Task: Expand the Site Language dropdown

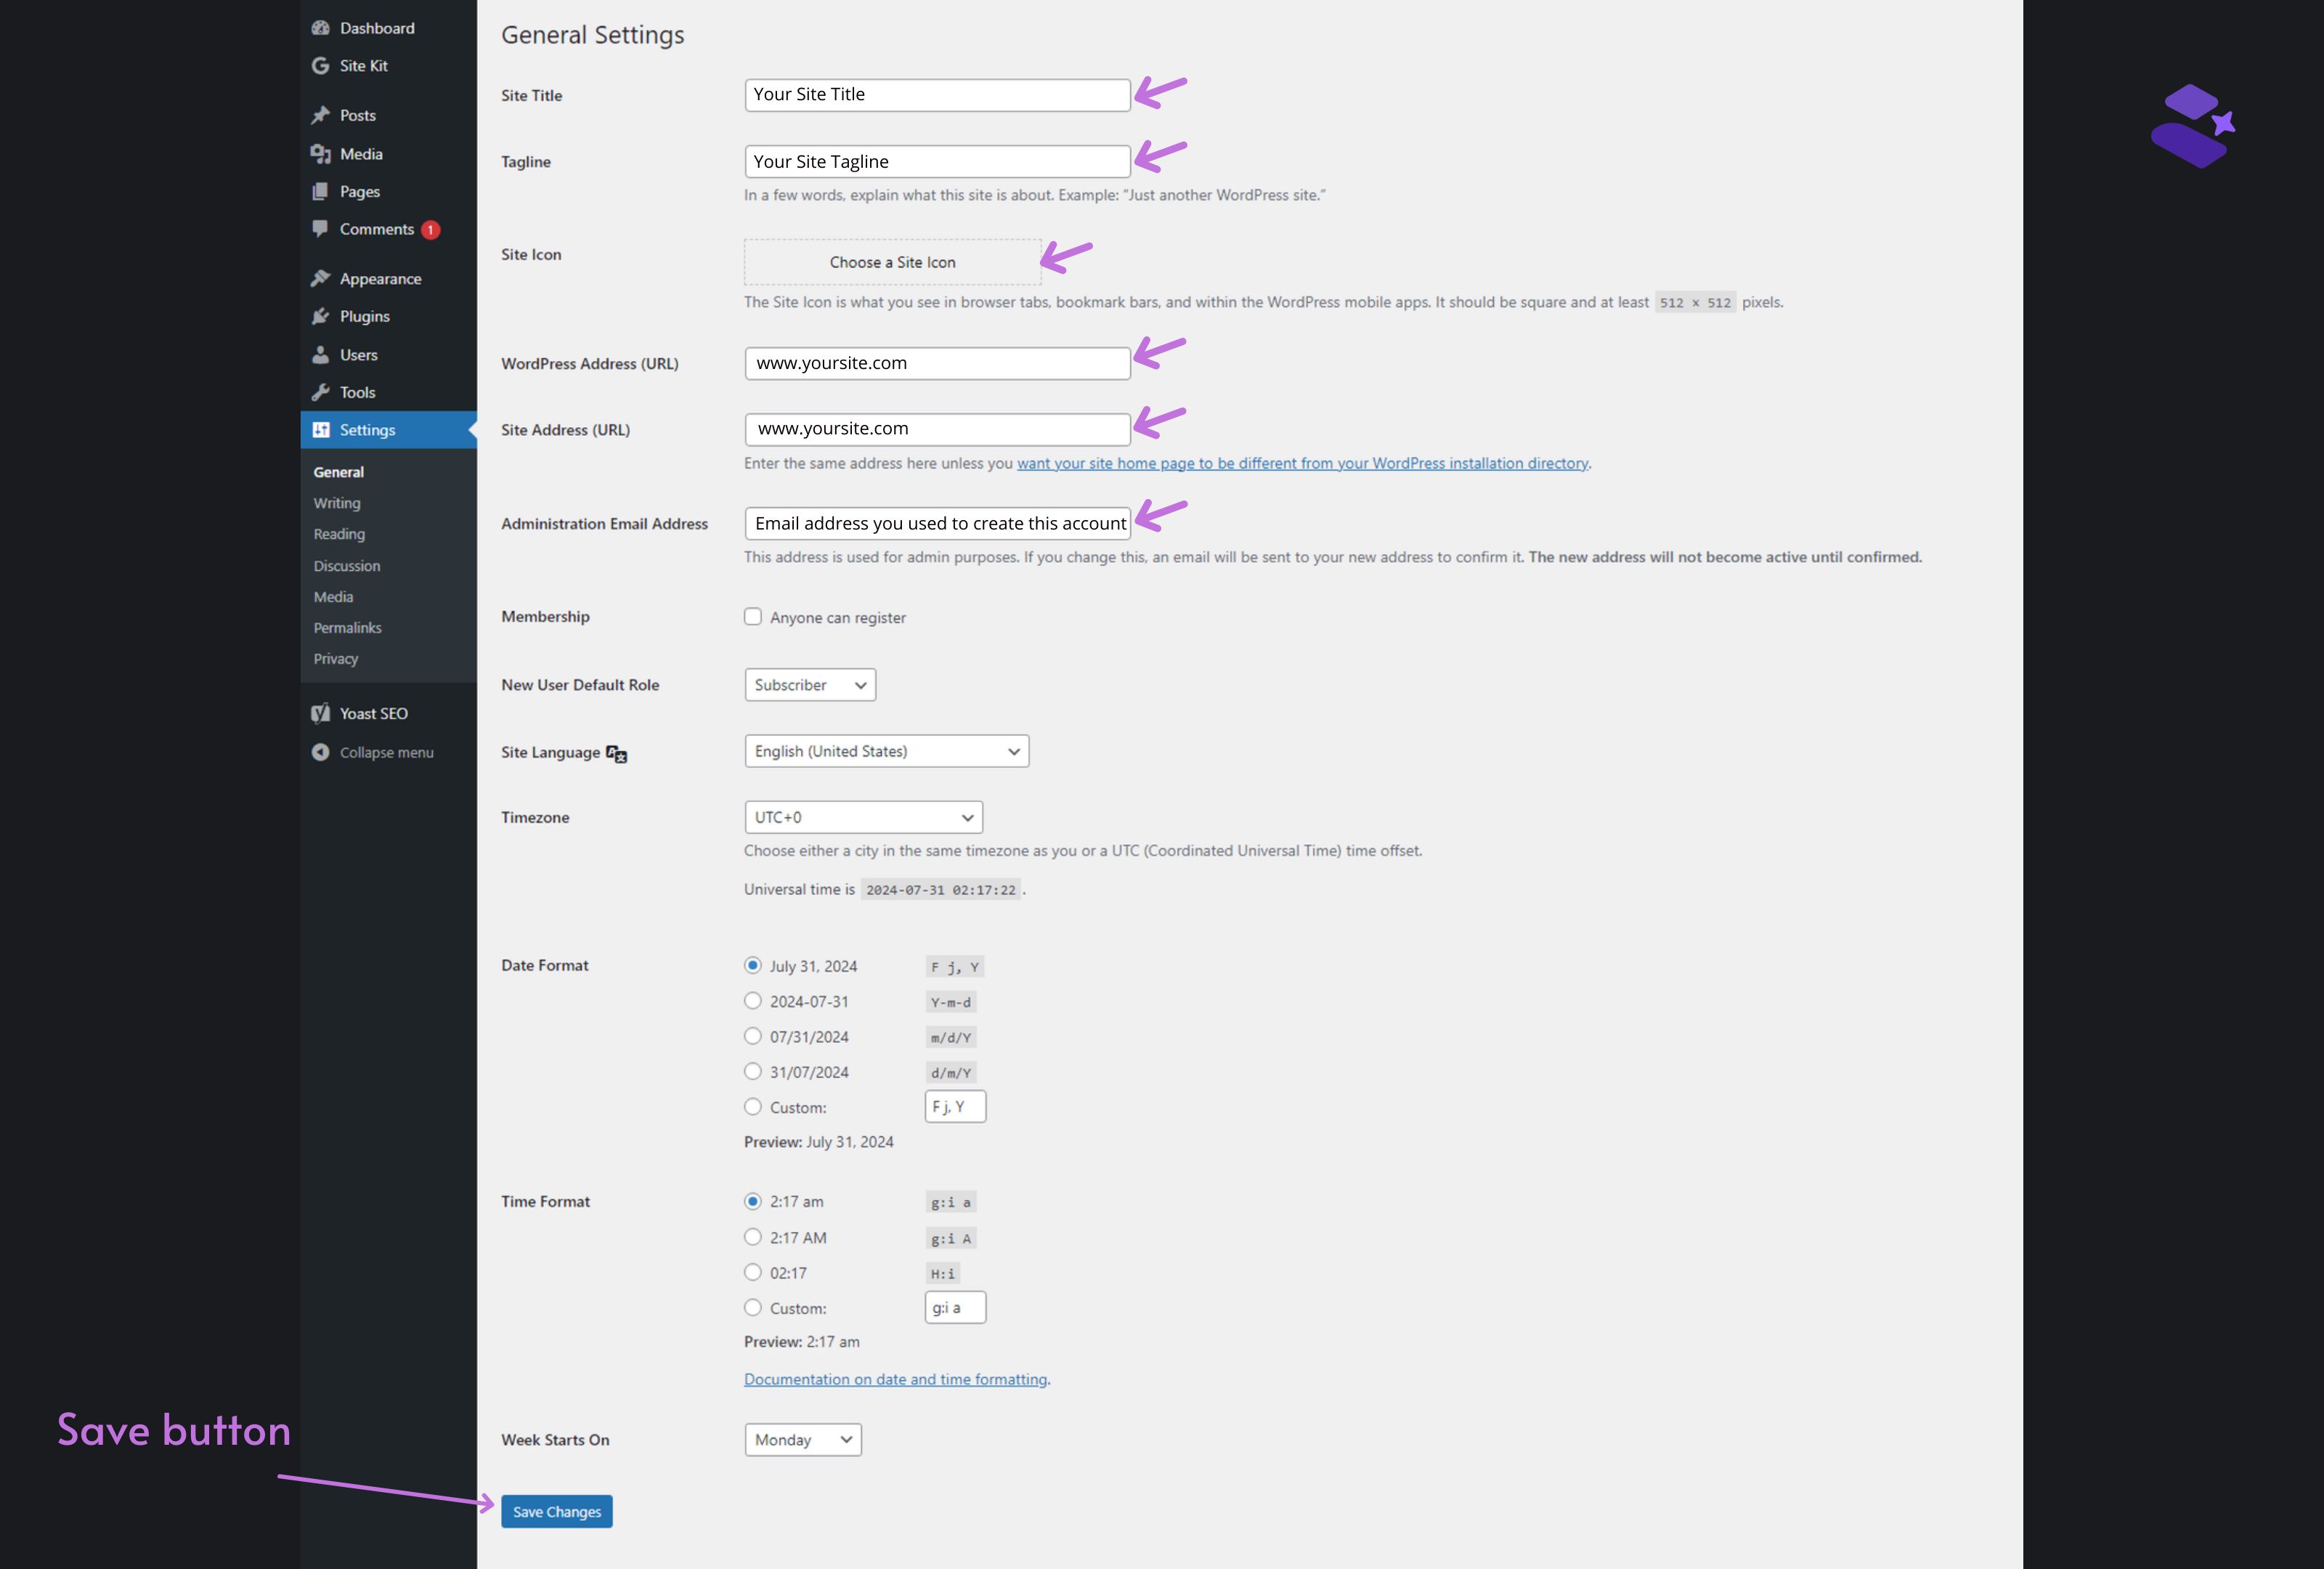Action: point(882,751)
